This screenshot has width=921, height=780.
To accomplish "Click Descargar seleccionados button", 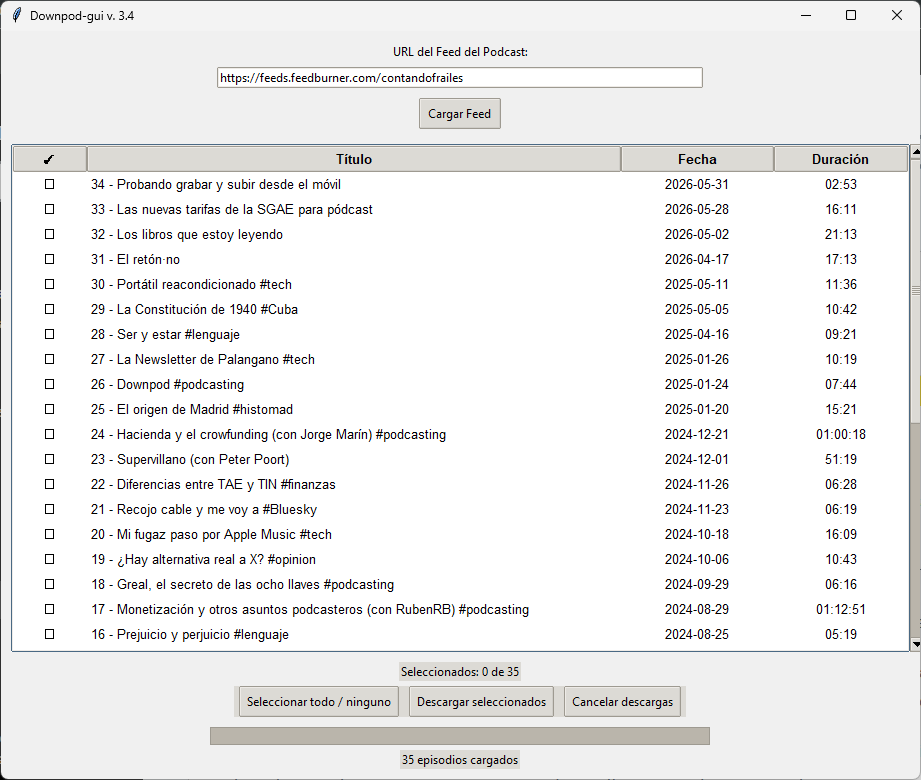I will tap(481, 701).
